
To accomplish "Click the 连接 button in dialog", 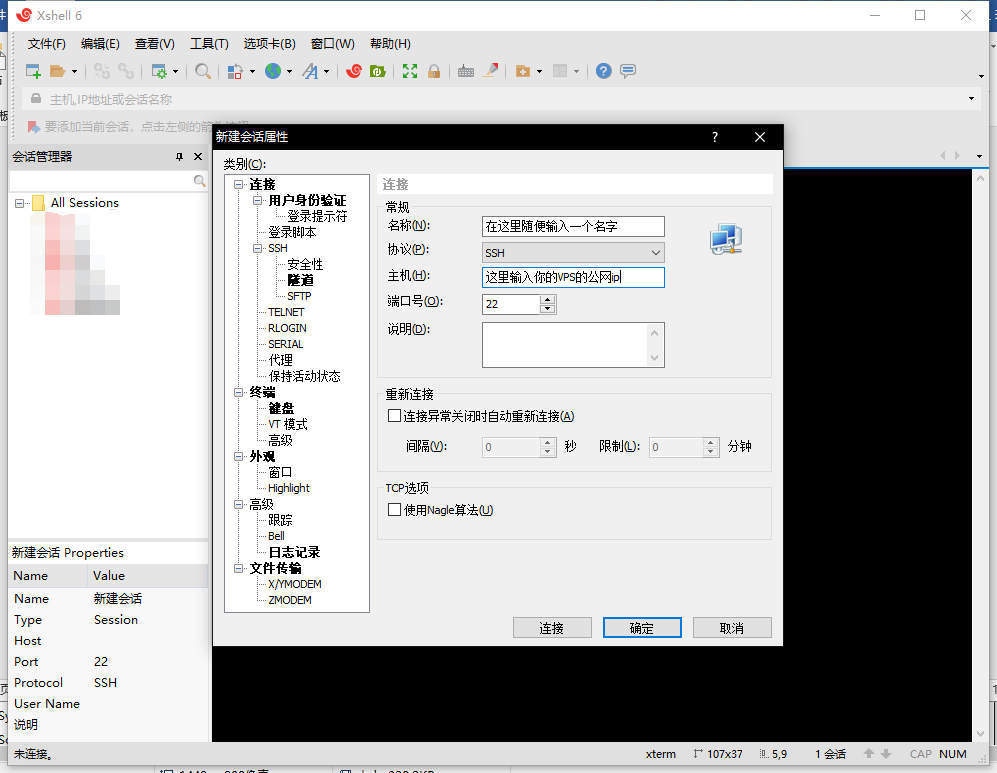I will pyautogui.click(x=552, y=628).
